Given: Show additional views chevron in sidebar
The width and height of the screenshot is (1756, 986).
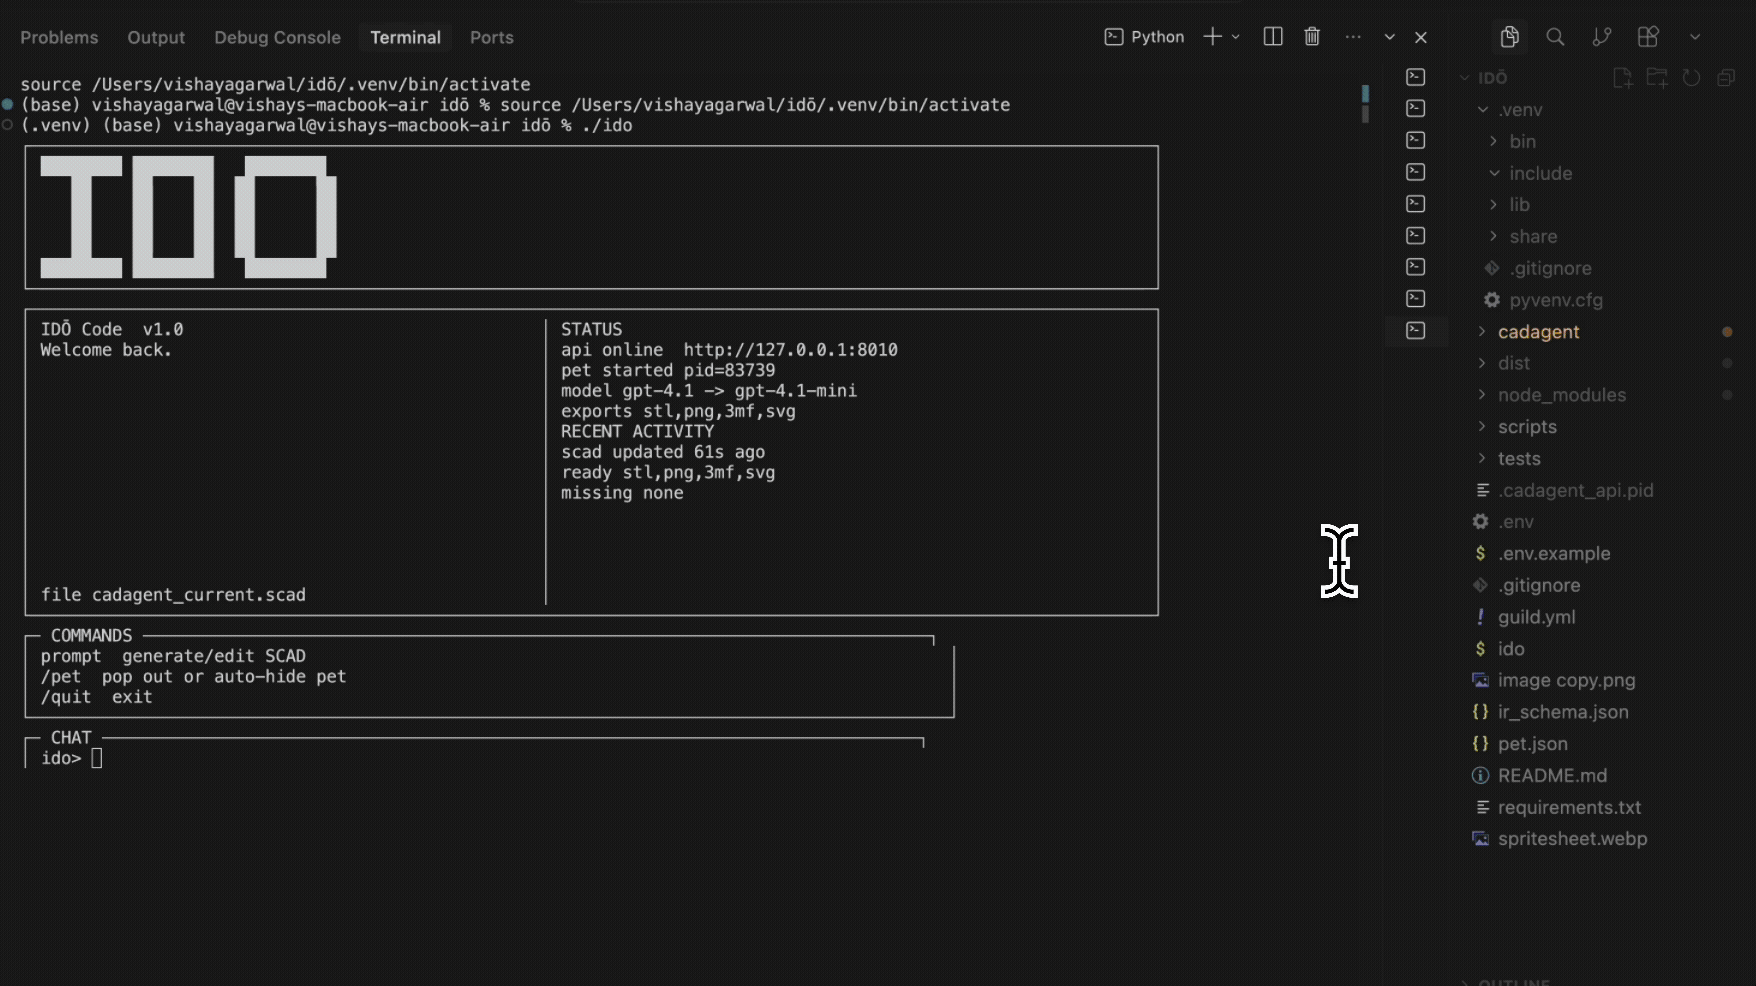Looking at the screenshot, I should coord(1695,37).
